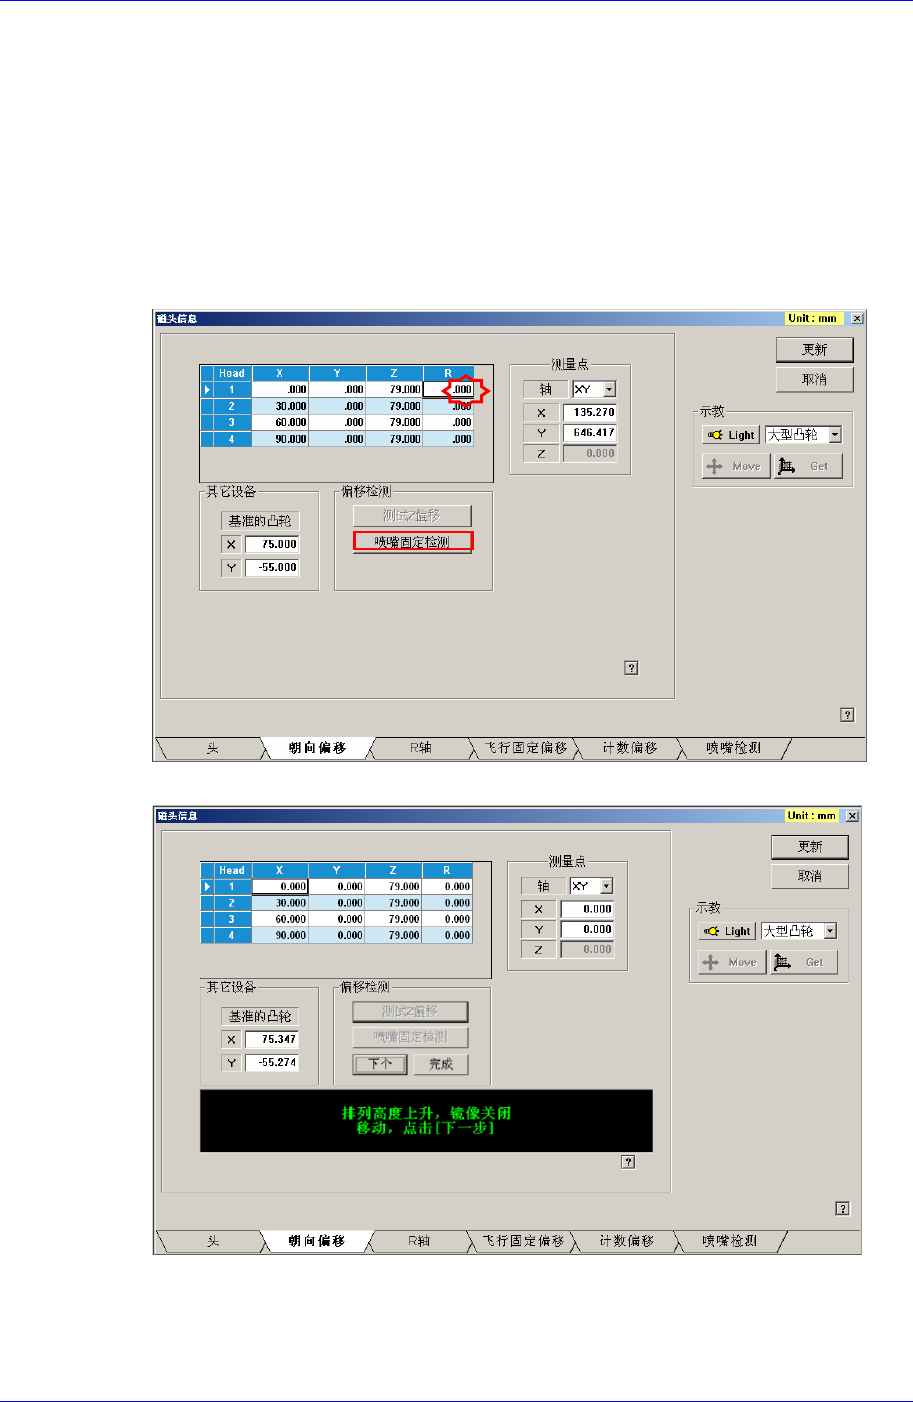
Task: Click the 30.000 X cell in lower table
Action: click(x=280, y=902)
